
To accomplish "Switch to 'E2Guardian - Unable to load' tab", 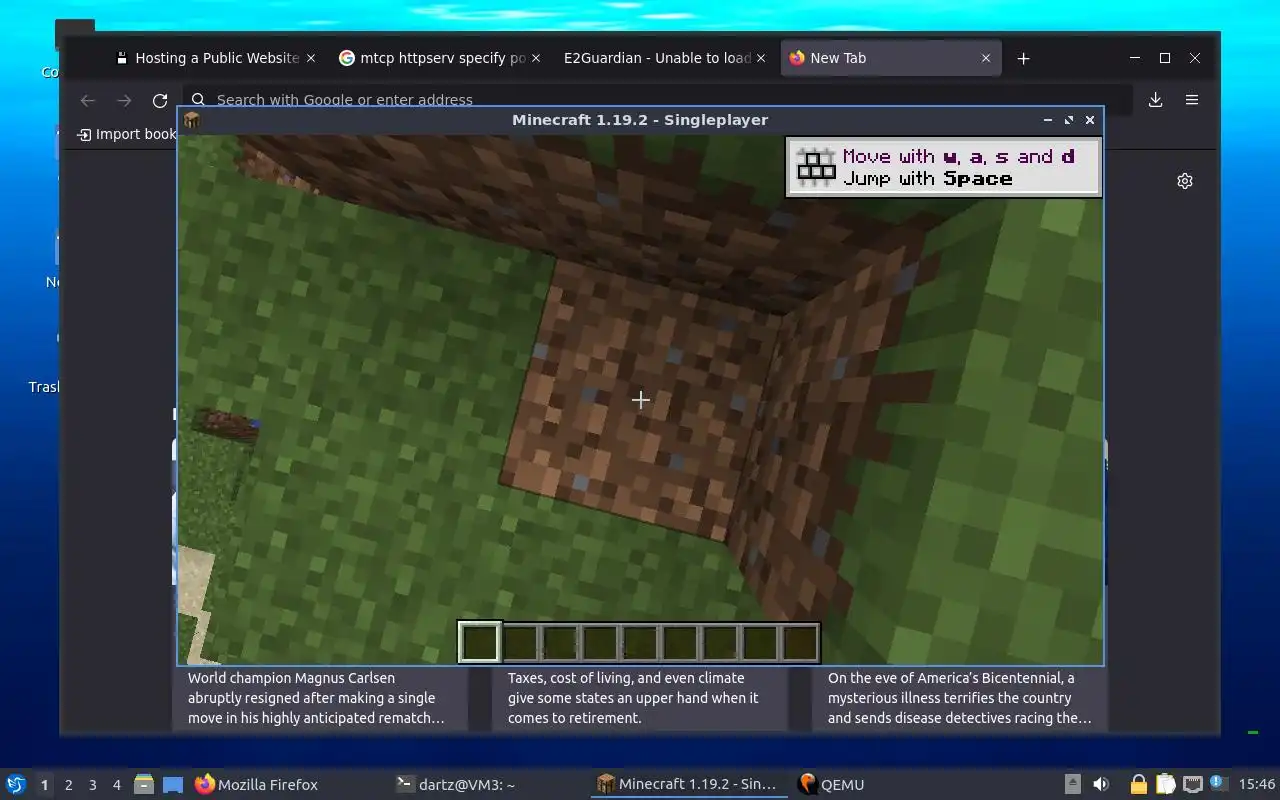I will (665, 58).
